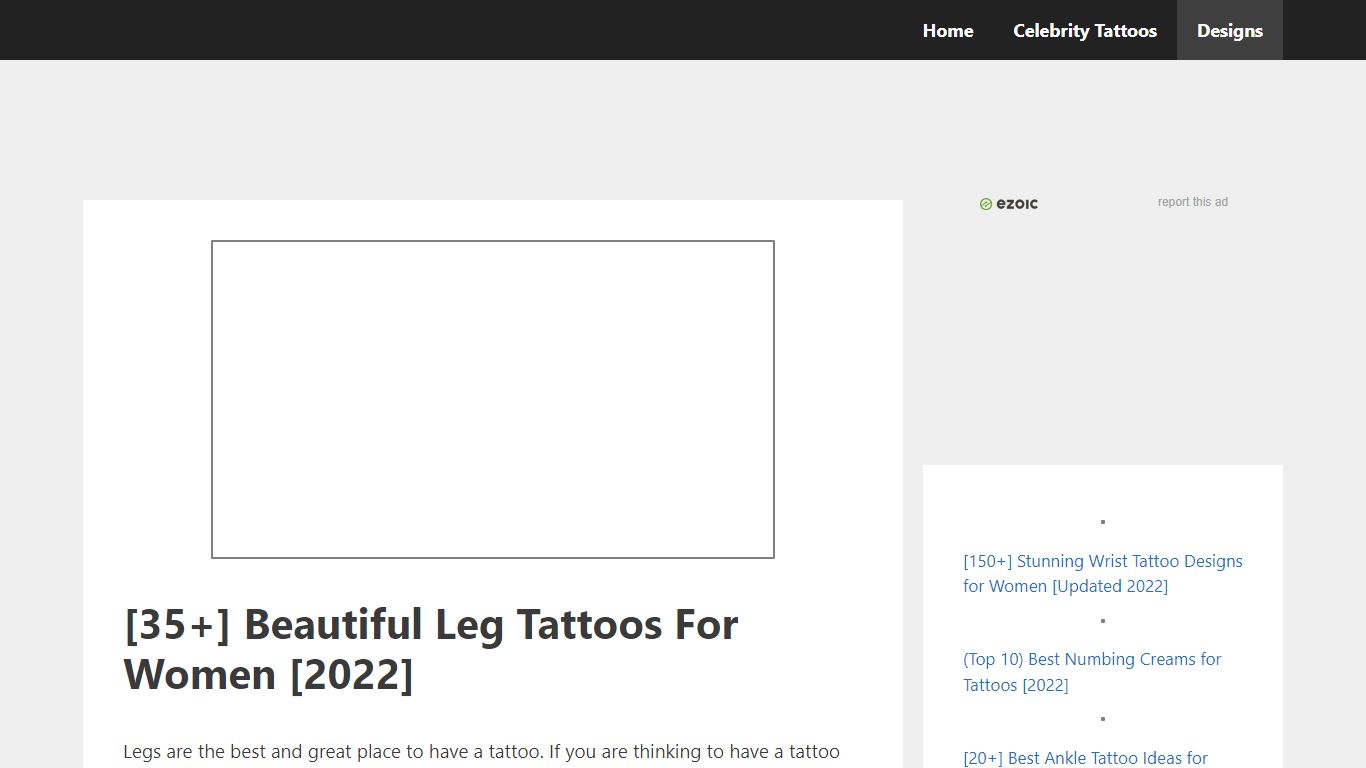Viewport: 1366px width, 768px height.
Task: Open the Best Numbing Creams article link
Action: [1092, 672]
